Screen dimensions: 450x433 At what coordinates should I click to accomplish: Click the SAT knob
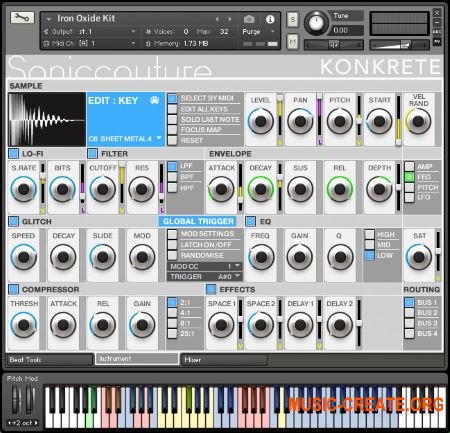coord(419,257)
